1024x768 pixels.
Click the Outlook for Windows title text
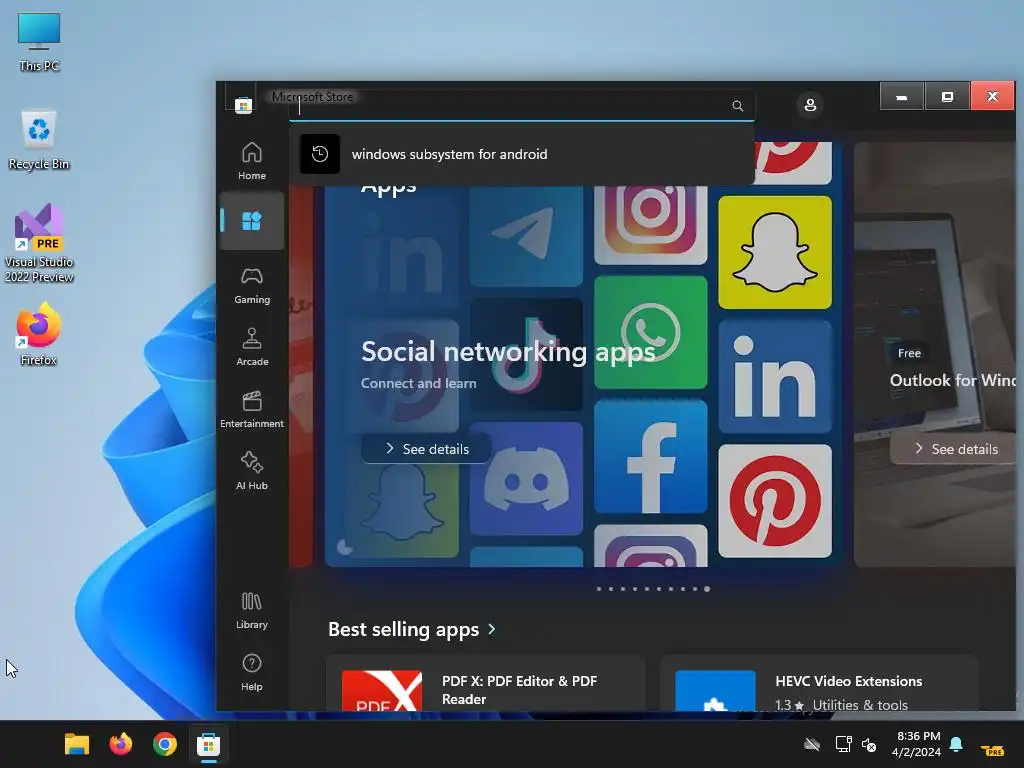(x=953, y=380)
